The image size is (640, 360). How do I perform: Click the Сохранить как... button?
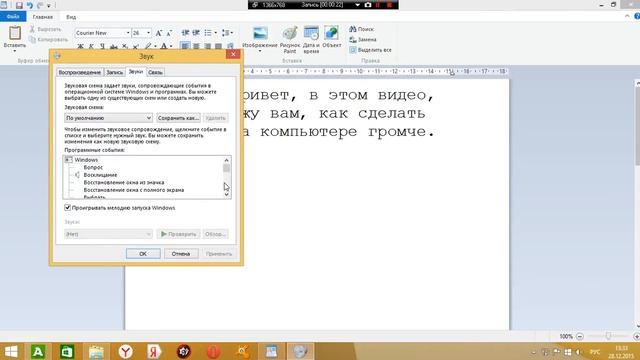178,118
